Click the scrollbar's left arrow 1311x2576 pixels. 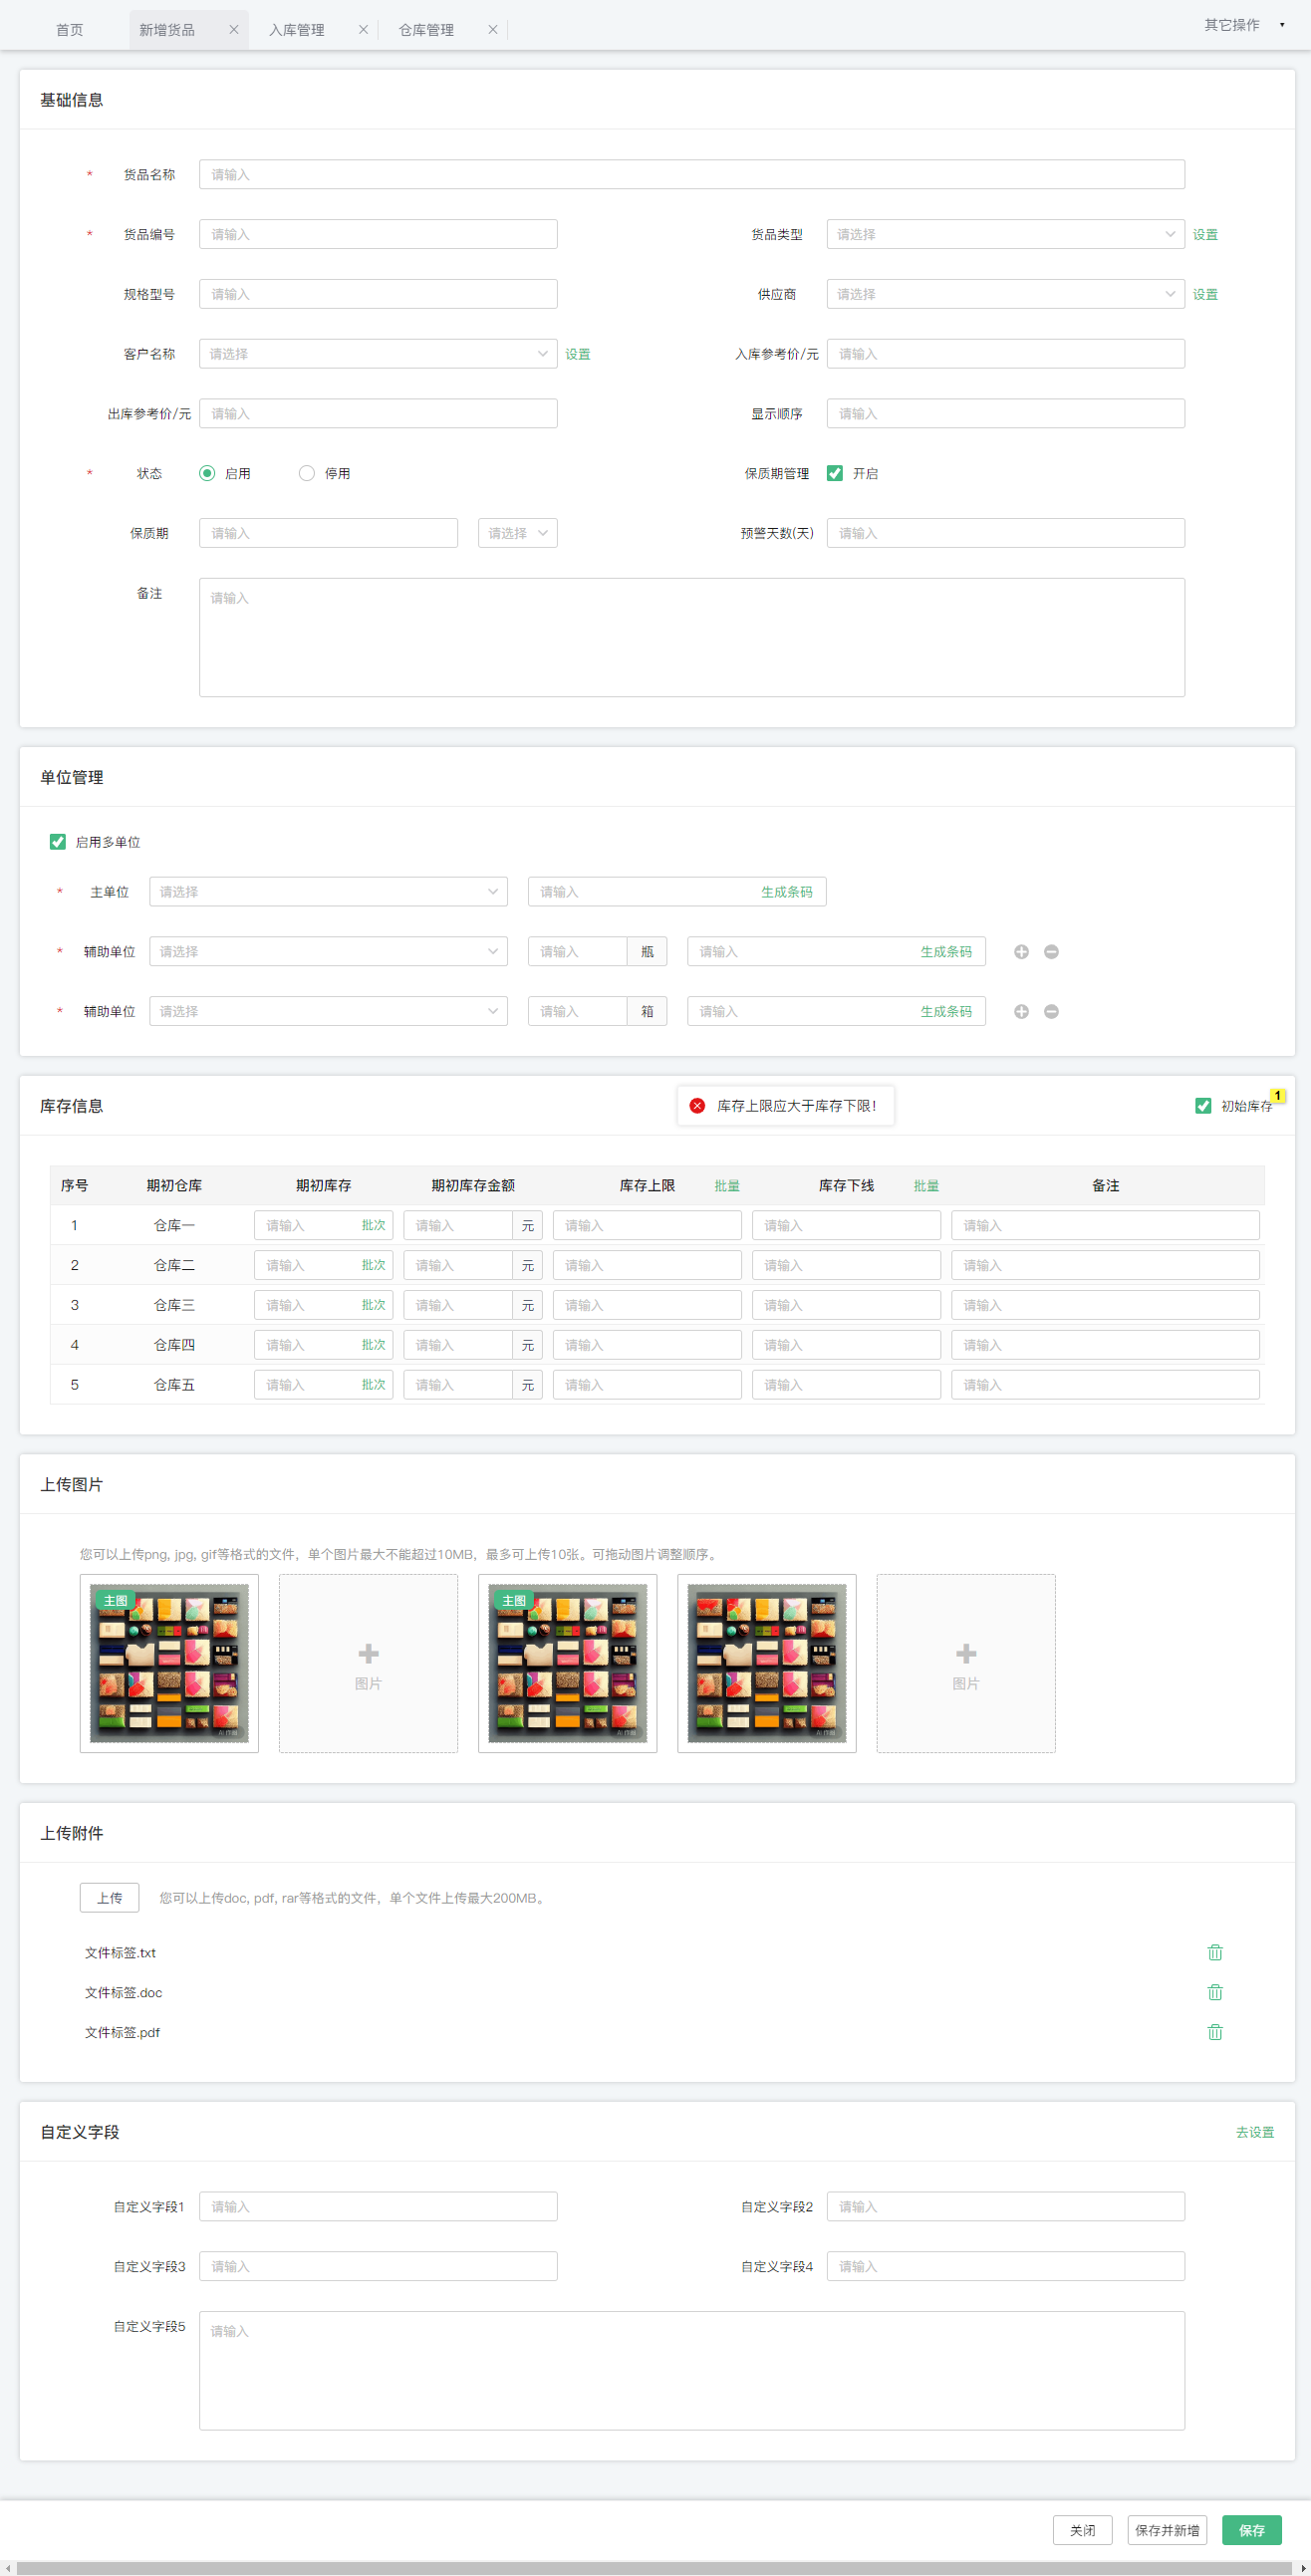coord(7,2568)
